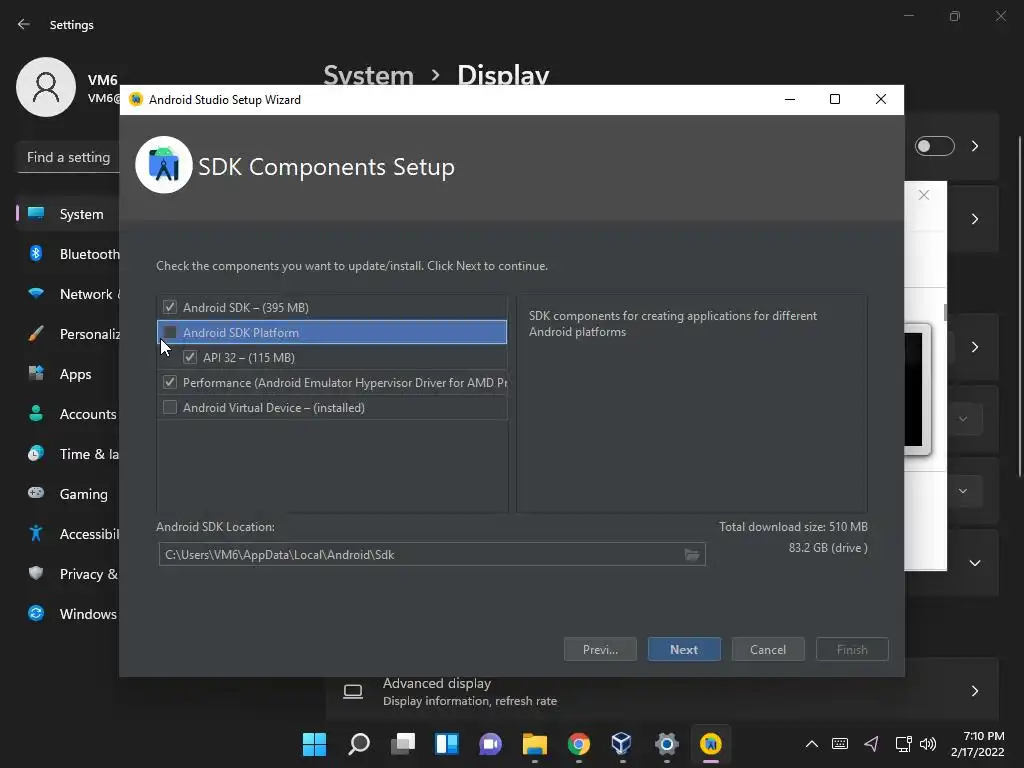Open VirtualBox from taskbar
This screenshot has height=768, width=1024.
click(622, 744)
